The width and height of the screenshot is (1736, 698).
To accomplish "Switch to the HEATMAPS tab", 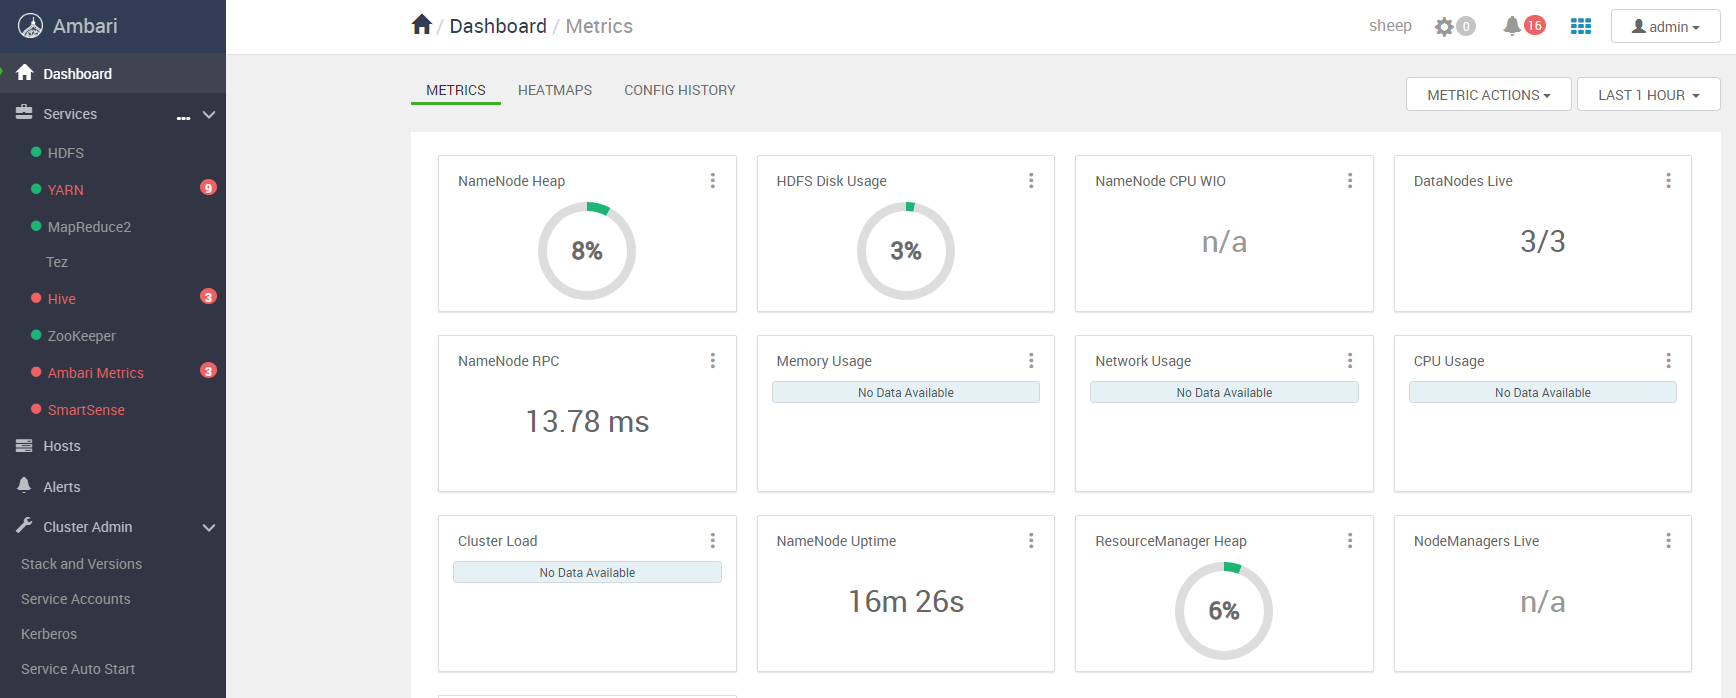I will (x=555, y=90).
